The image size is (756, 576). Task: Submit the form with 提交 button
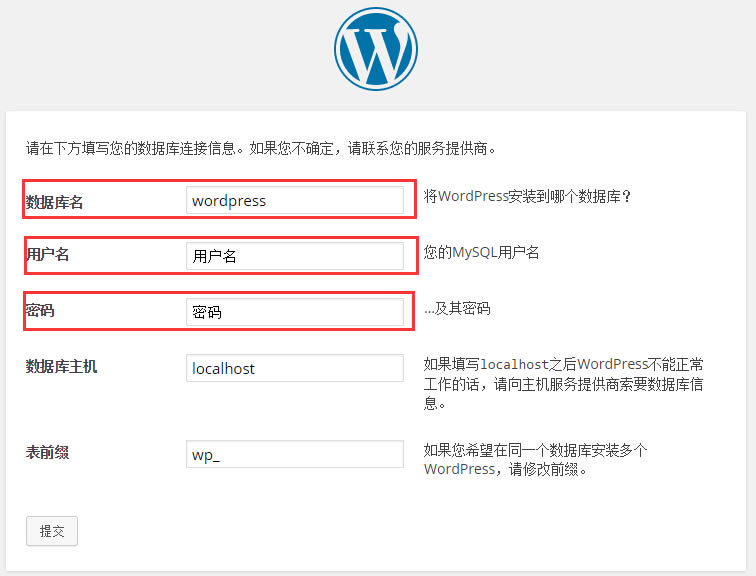tap(52, 531)
